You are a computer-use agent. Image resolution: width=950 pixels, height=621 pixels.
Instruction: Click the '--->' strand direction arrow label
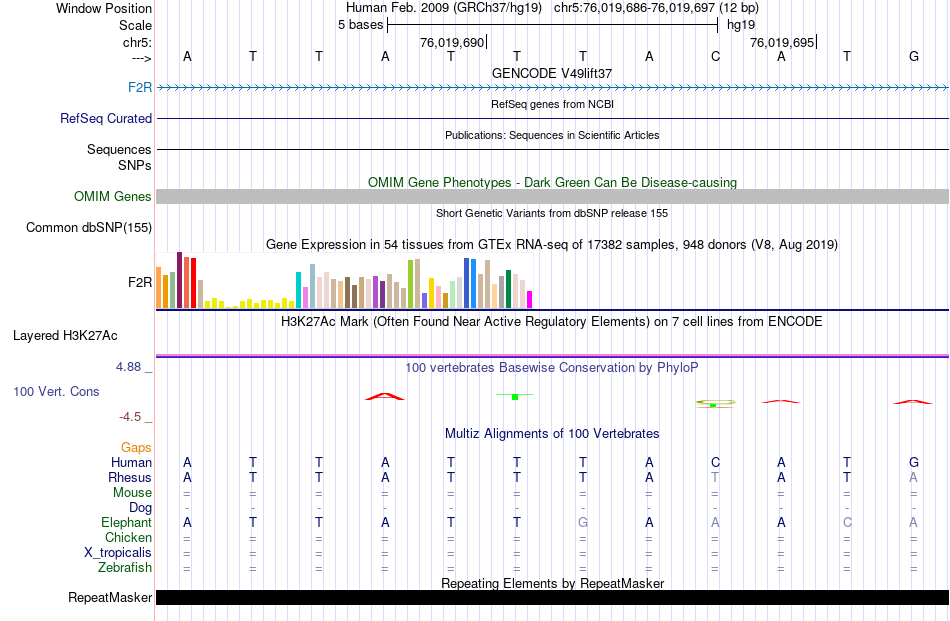[x=141, y=58]
